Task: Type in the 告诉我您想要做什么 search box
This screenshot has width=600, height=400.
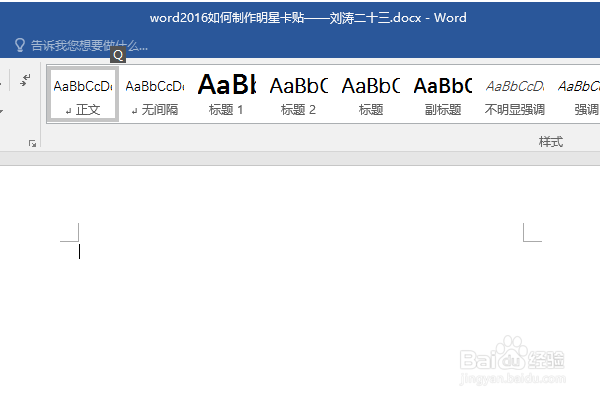Action: [89, 46]
